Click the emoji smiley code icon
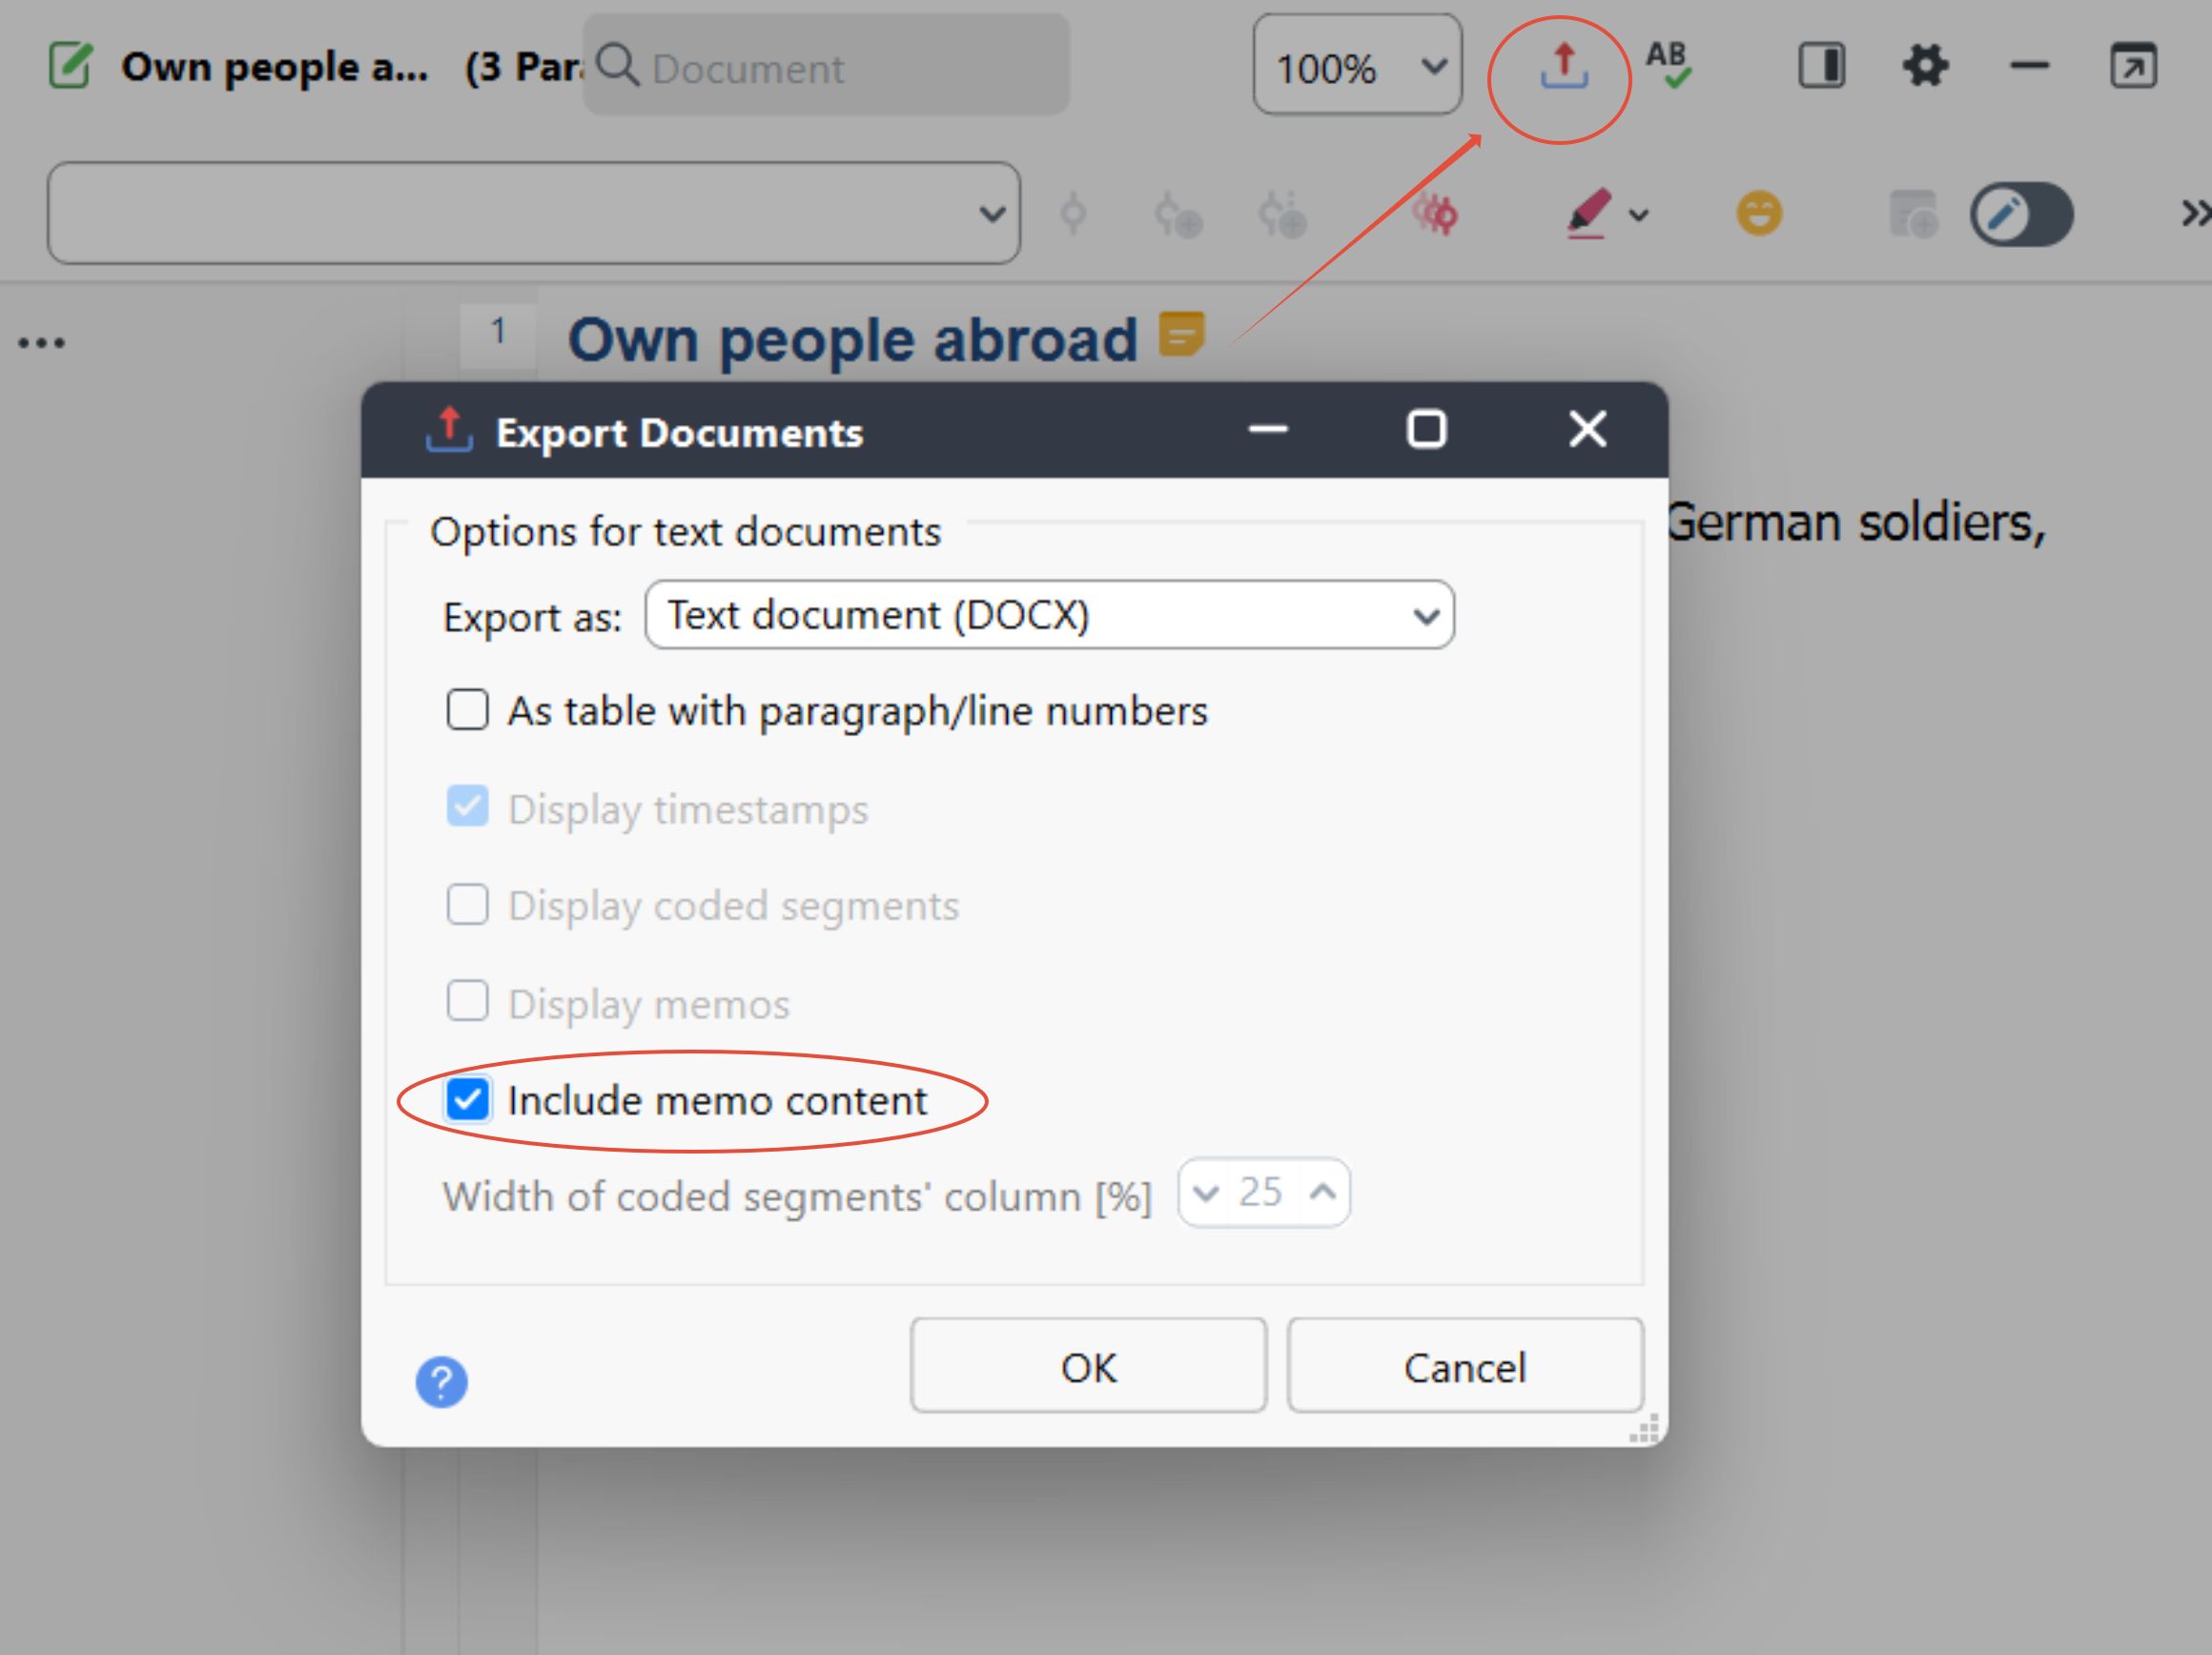This screenshot has height=1655, width=2212. 1759,213
